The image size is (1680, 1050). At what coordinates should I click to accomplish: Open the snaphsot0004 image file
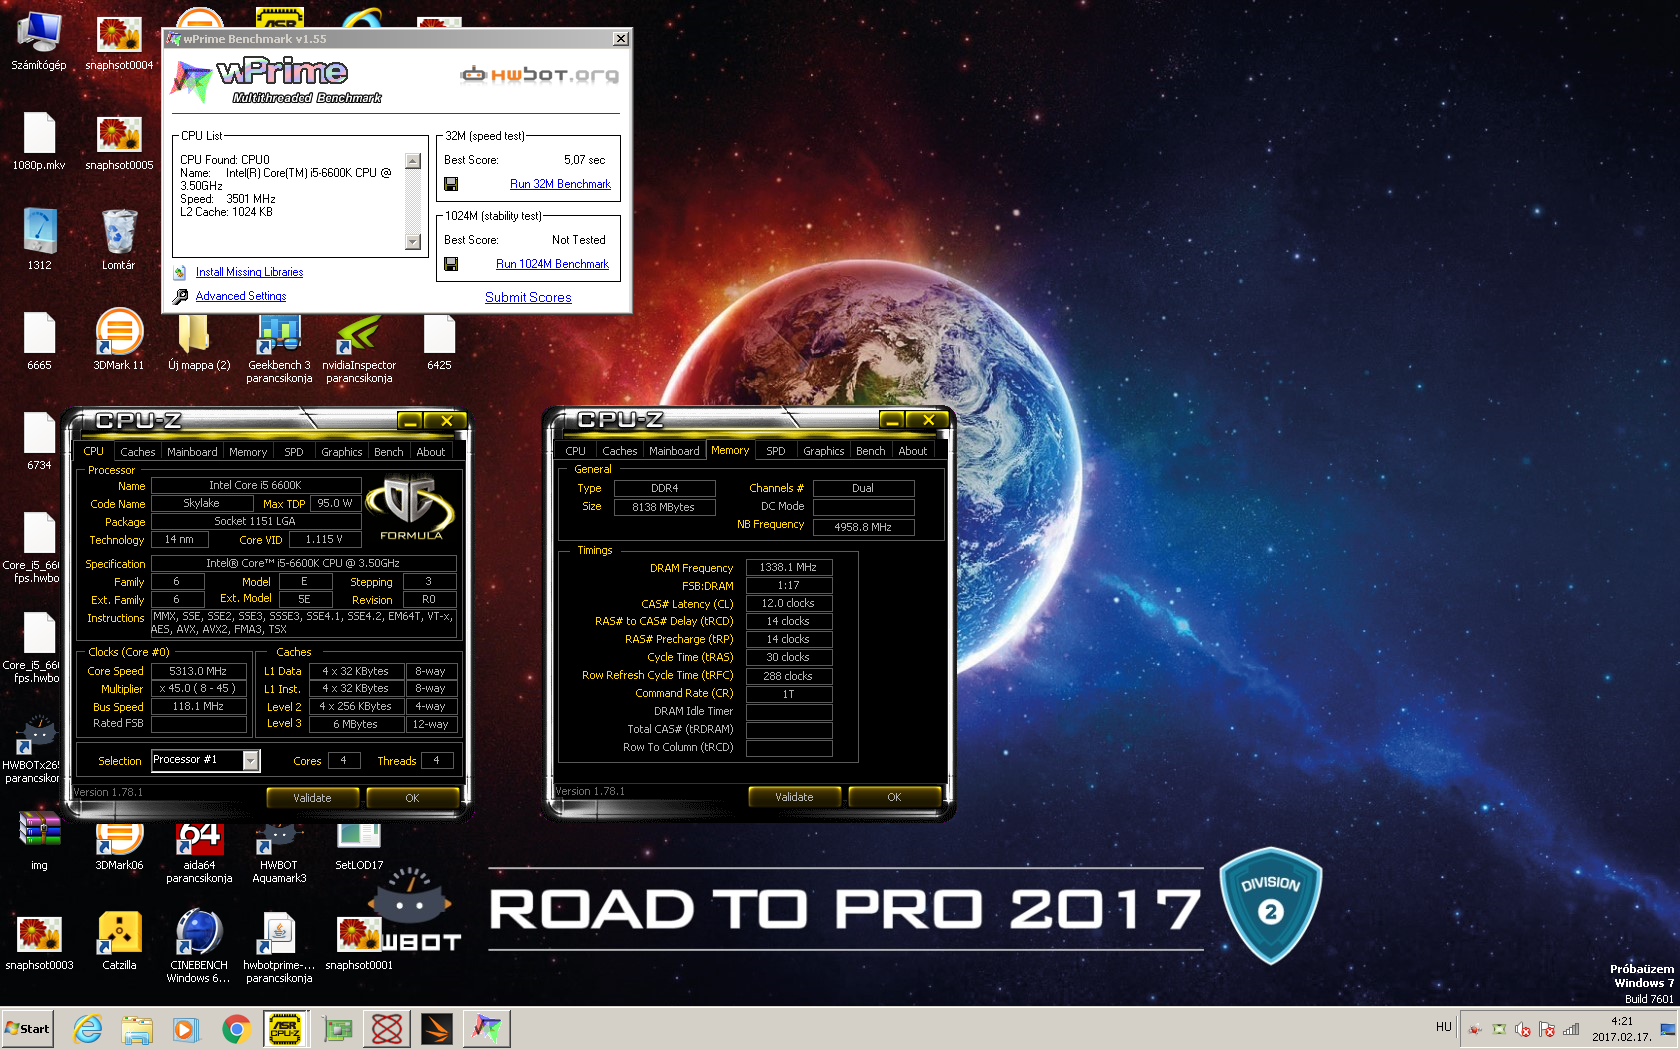[119, 42]
